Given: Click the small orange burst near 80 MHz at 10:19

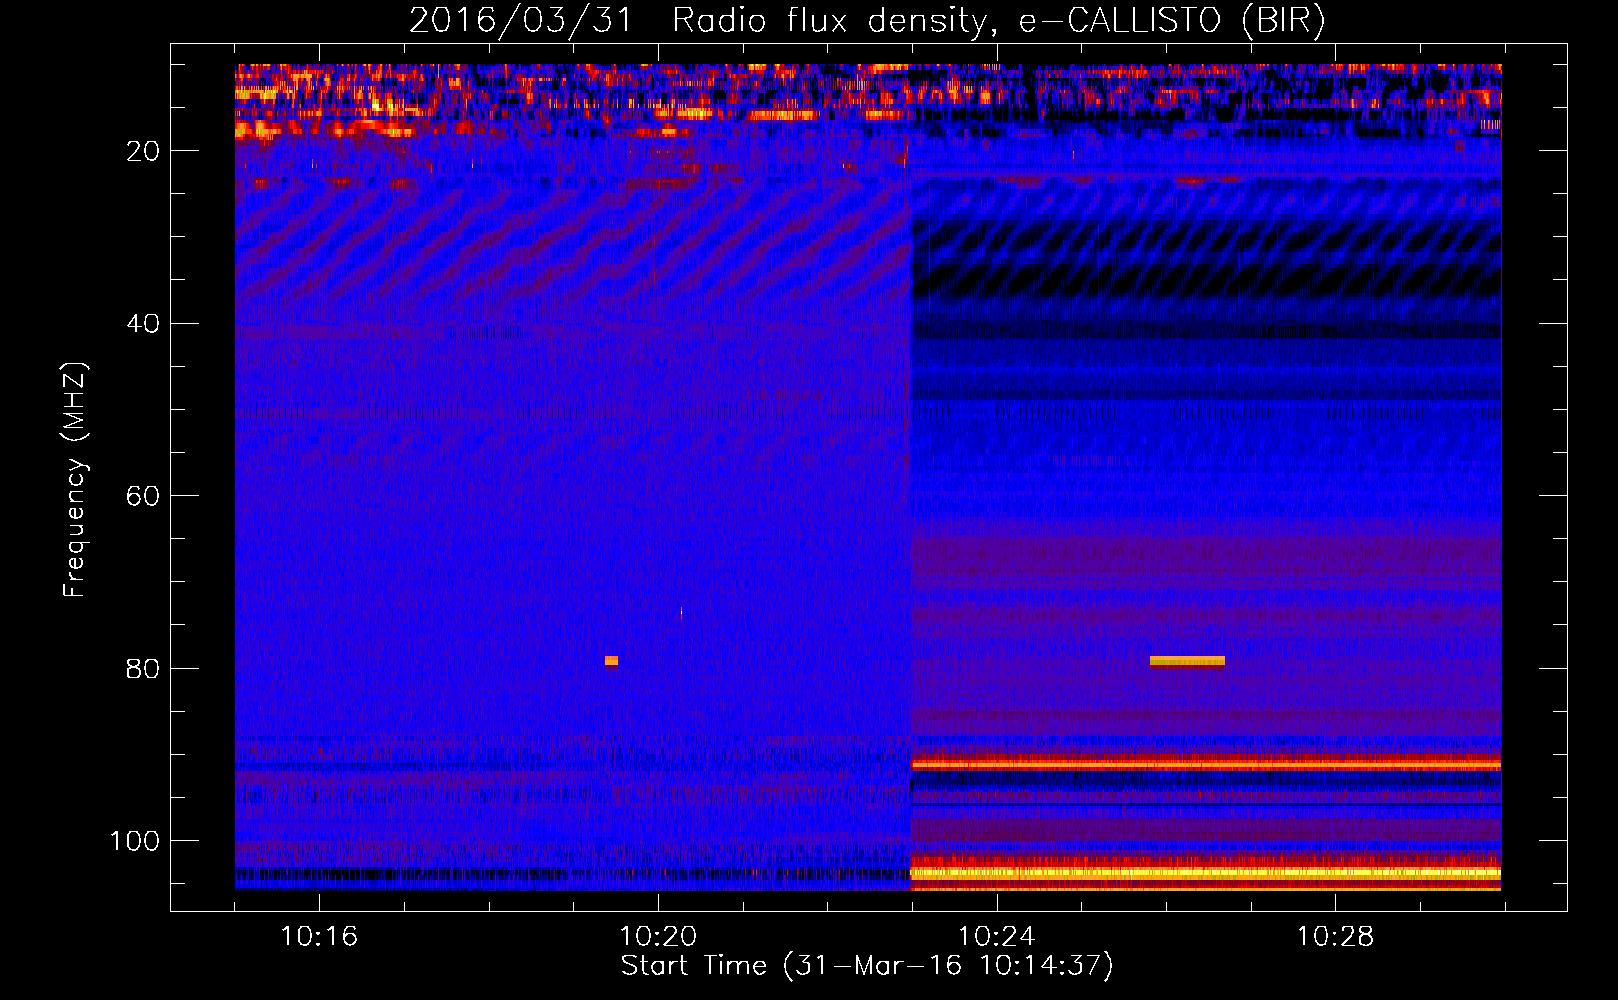Looking at the screenshot, I should pyautogui.click(x=611, y=660).
